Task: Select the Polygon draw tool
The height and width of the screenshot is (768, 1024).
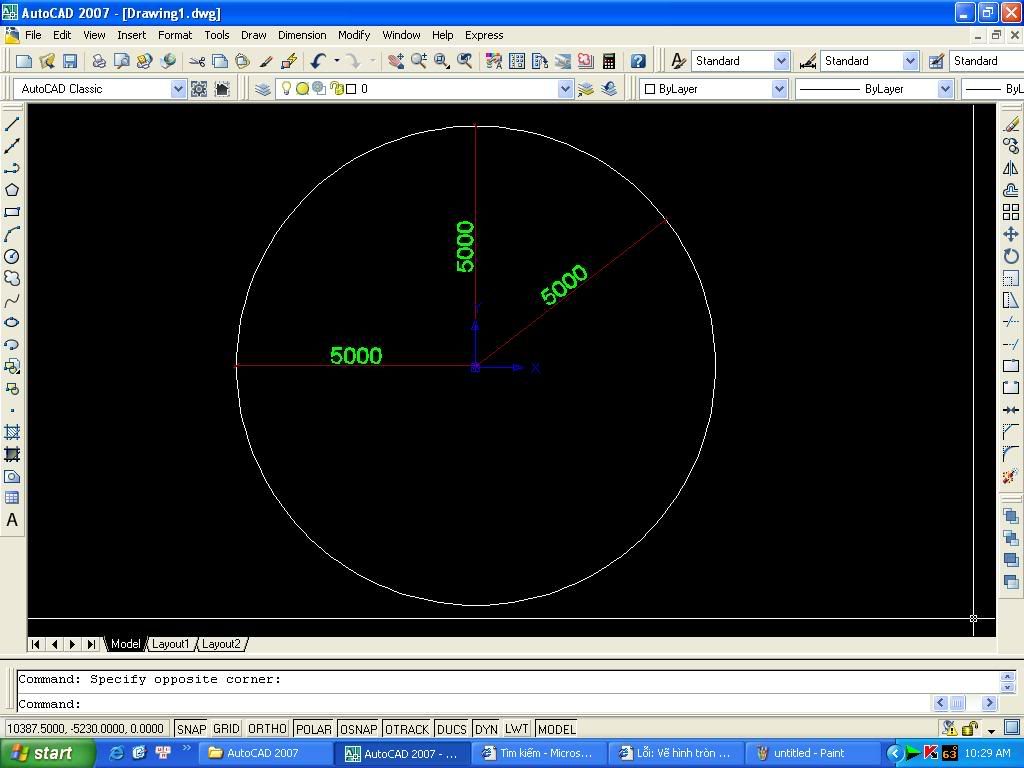Action: click(12, 190)
